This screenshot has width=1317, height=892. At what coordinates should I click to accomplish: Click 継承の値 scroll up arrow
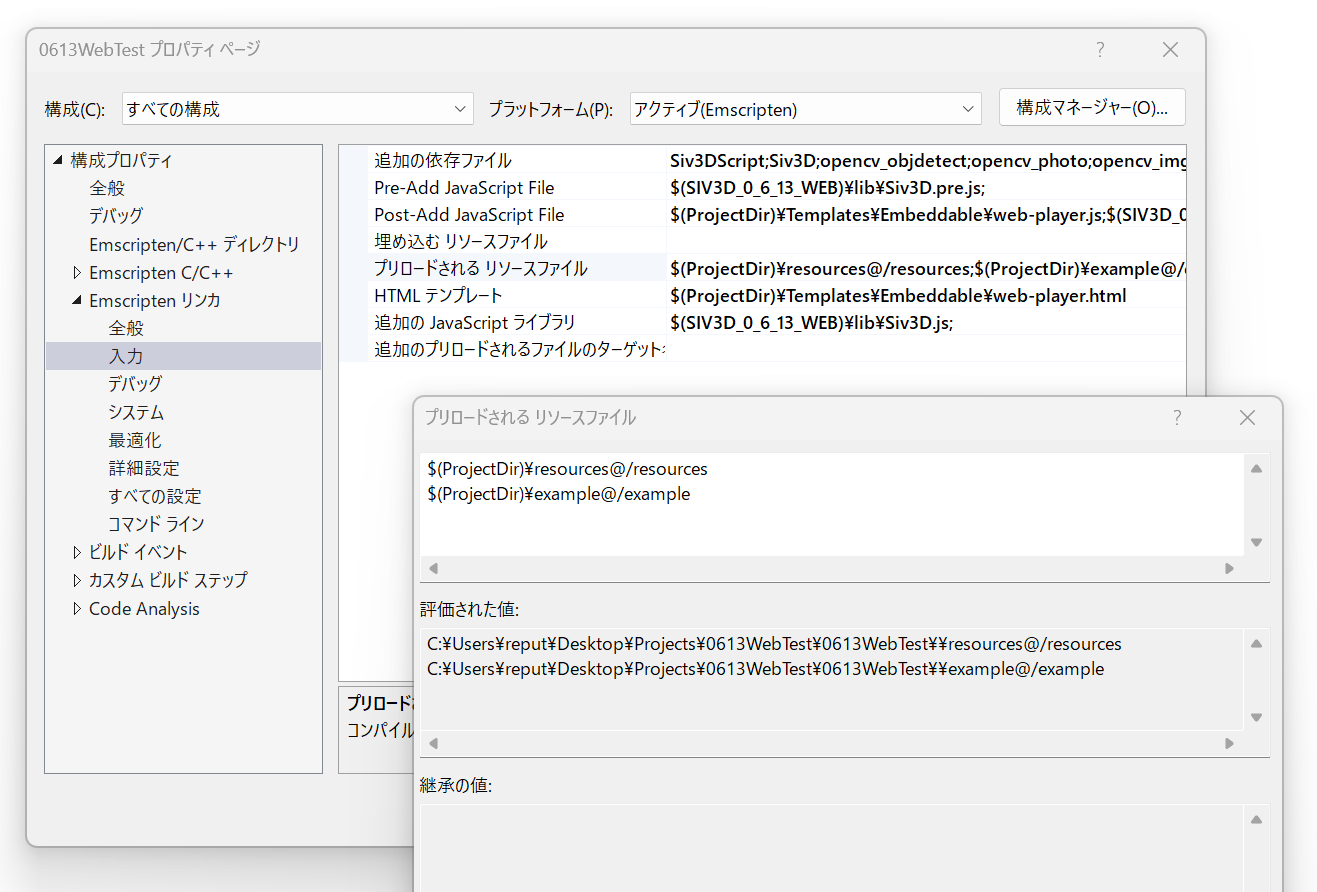1257,819
